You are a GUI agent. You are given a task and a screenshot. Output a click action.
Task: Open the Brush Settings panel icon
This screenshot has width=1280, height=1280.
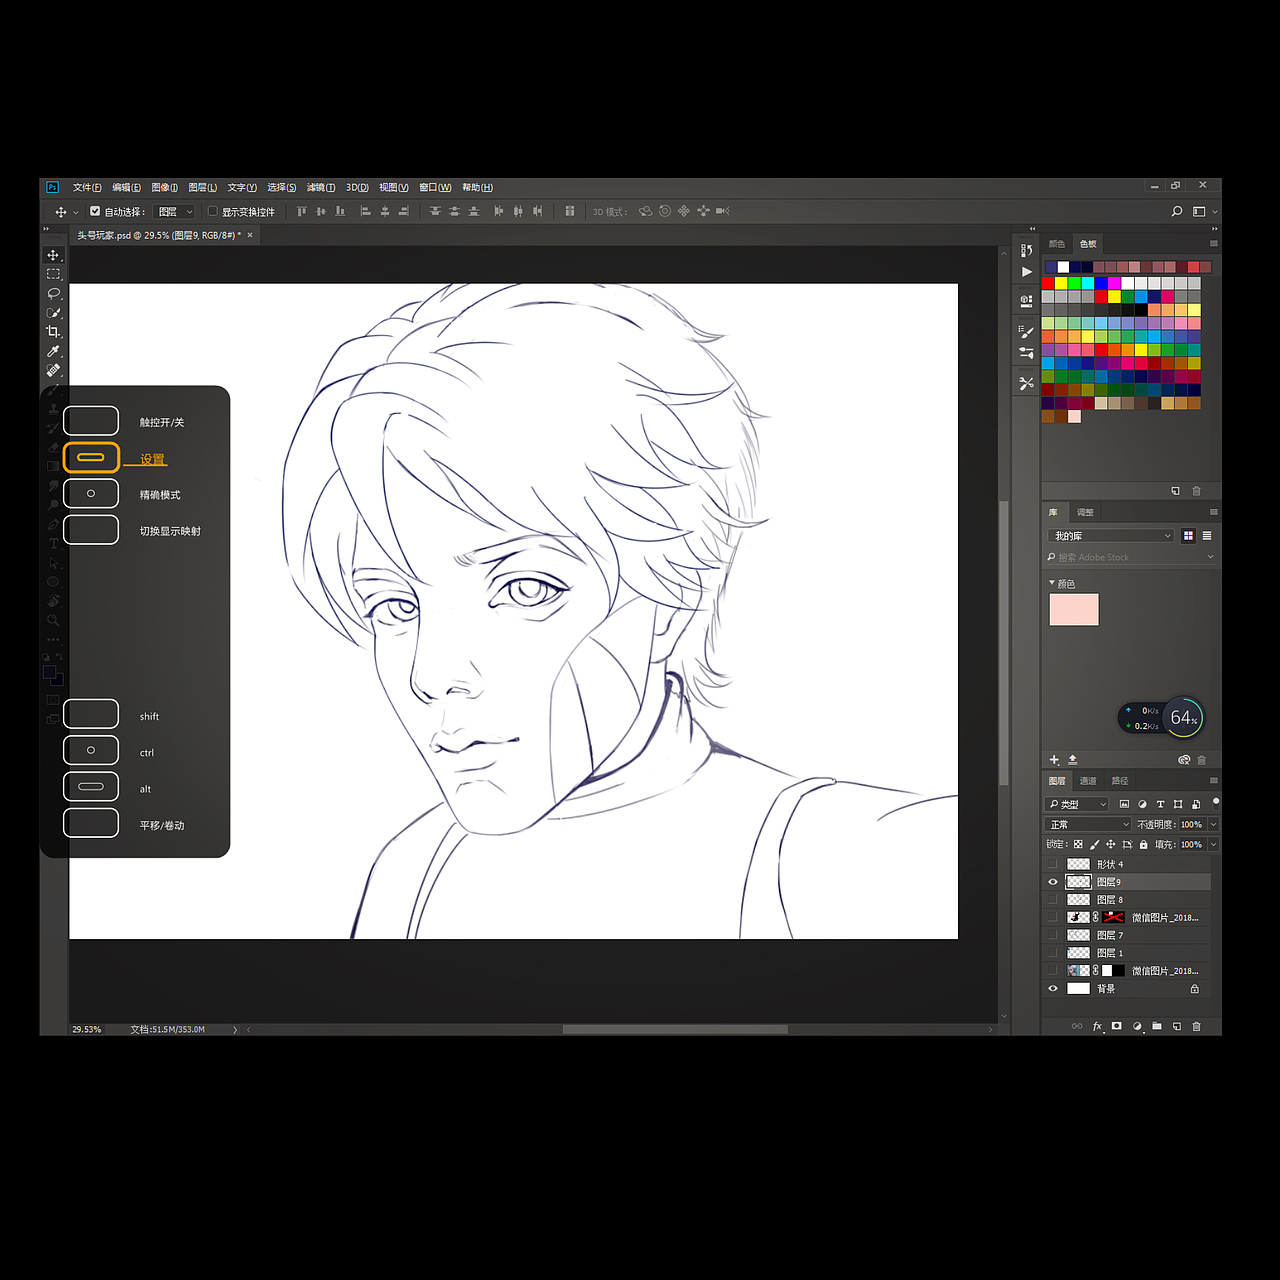pos(1026,332)
